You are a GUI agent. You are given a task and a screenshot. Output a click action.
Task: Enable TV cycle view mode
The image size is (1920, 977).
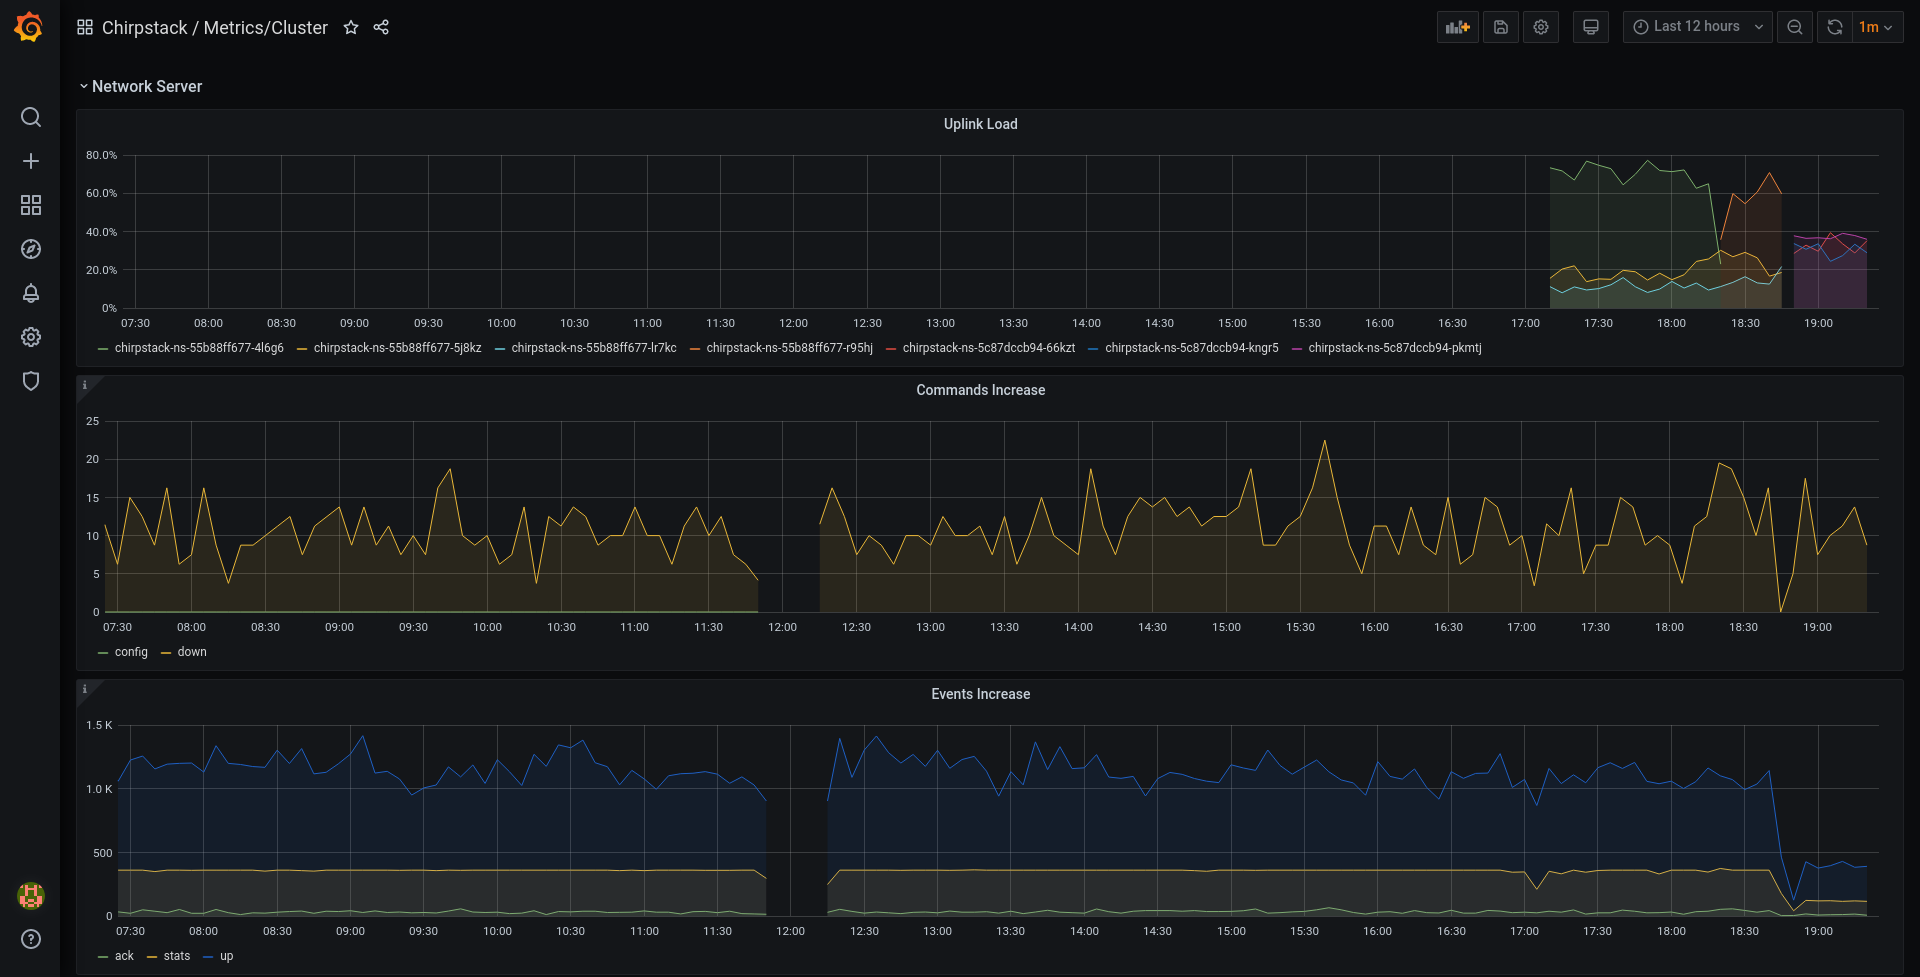tap(1590, 27)
